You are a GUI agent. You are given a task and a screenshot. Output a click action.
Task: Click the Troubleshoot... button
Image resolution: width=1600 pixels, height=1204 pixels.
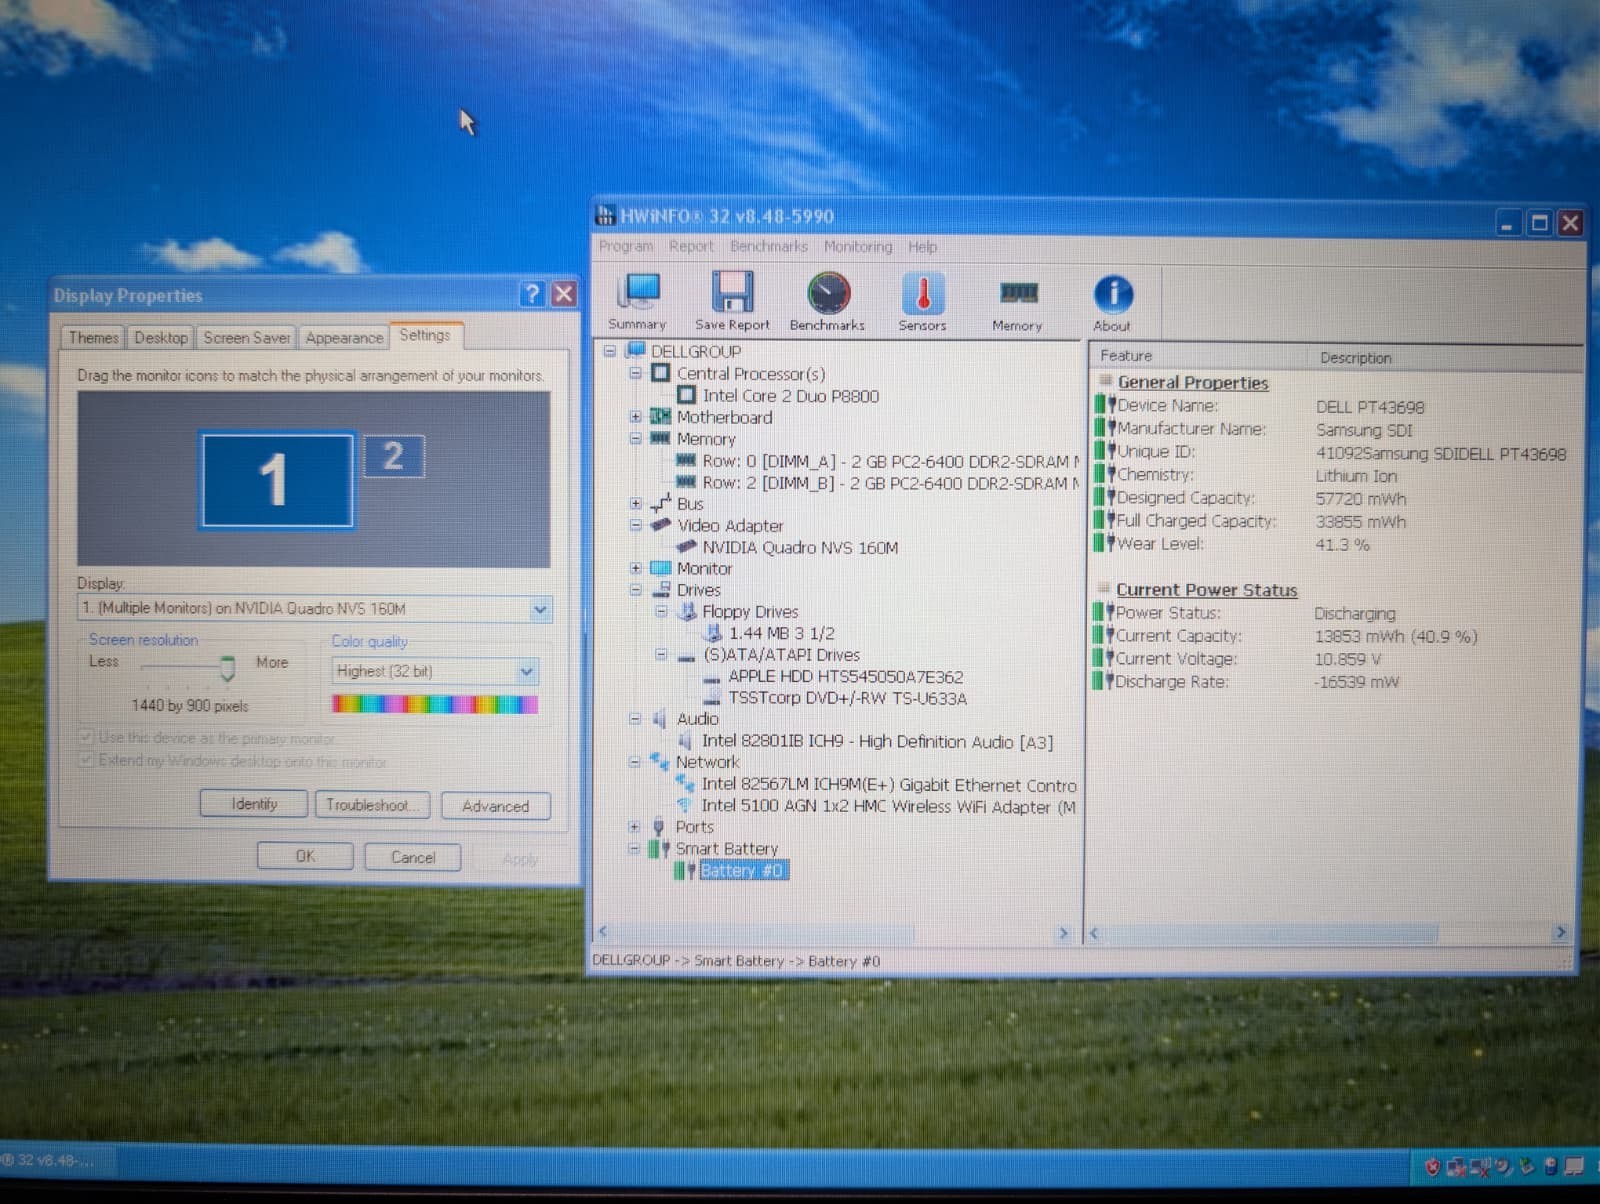[x=372, y=805]
